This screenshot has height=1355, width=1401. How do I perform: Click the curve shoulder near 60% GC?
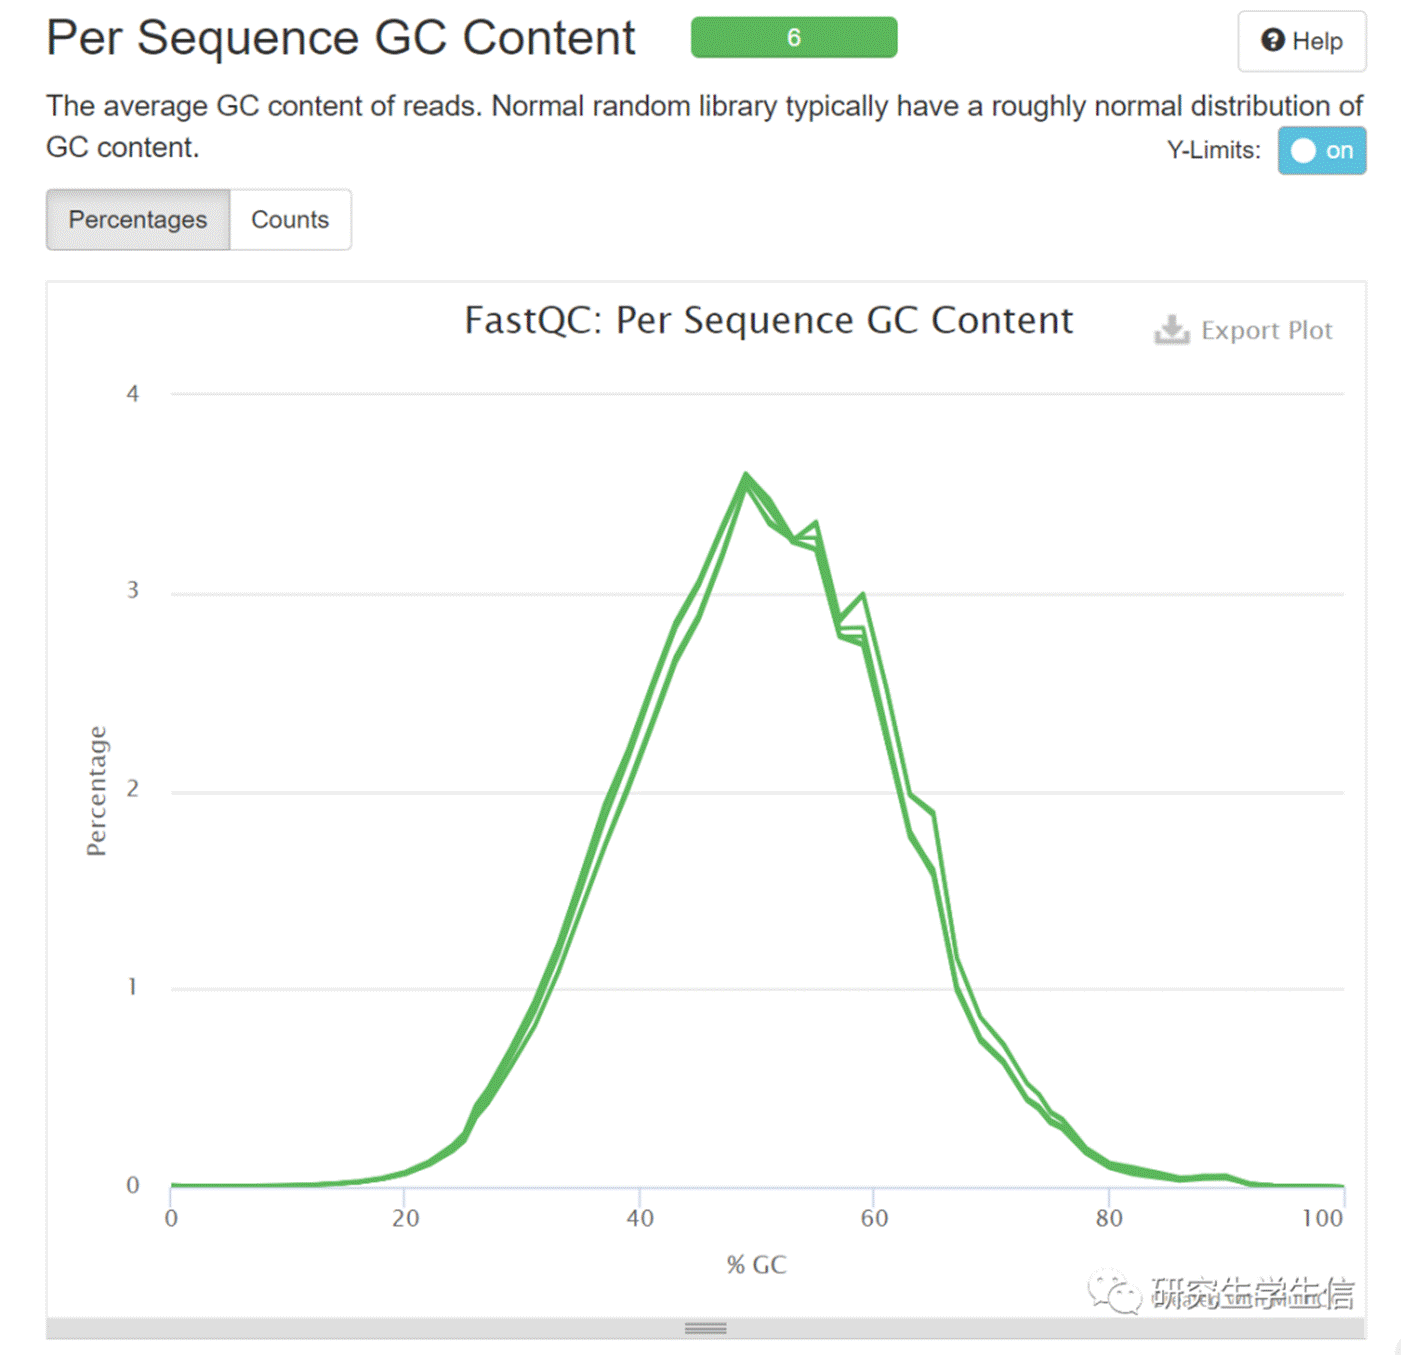tap(862, 596)
